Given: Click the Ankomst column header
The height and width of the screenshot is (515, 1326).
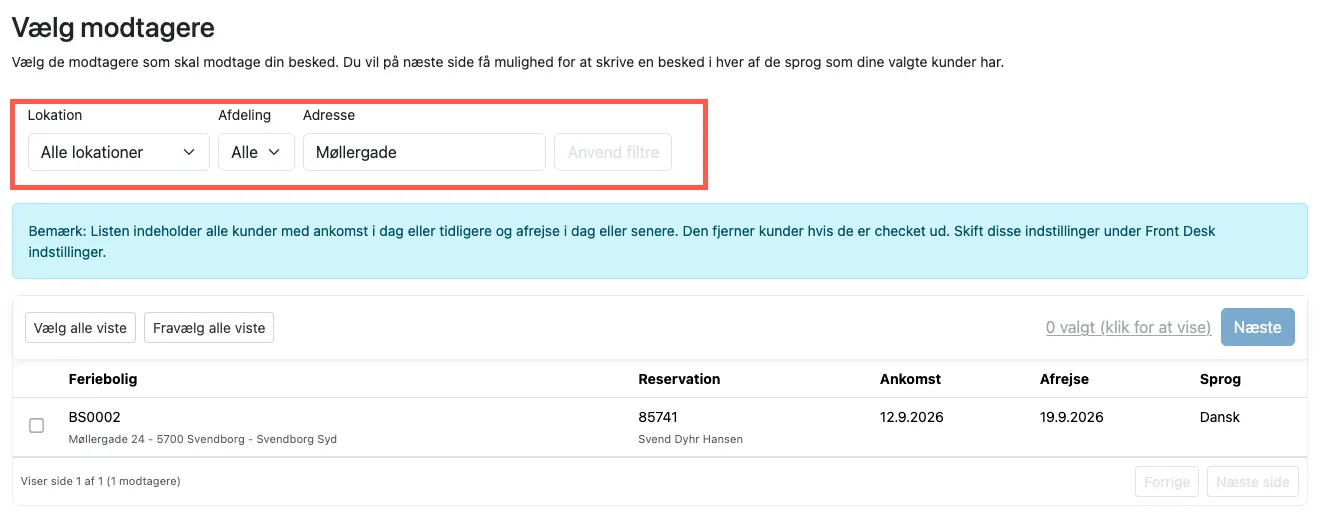Looking at the screenshot, I should [910, 379].
